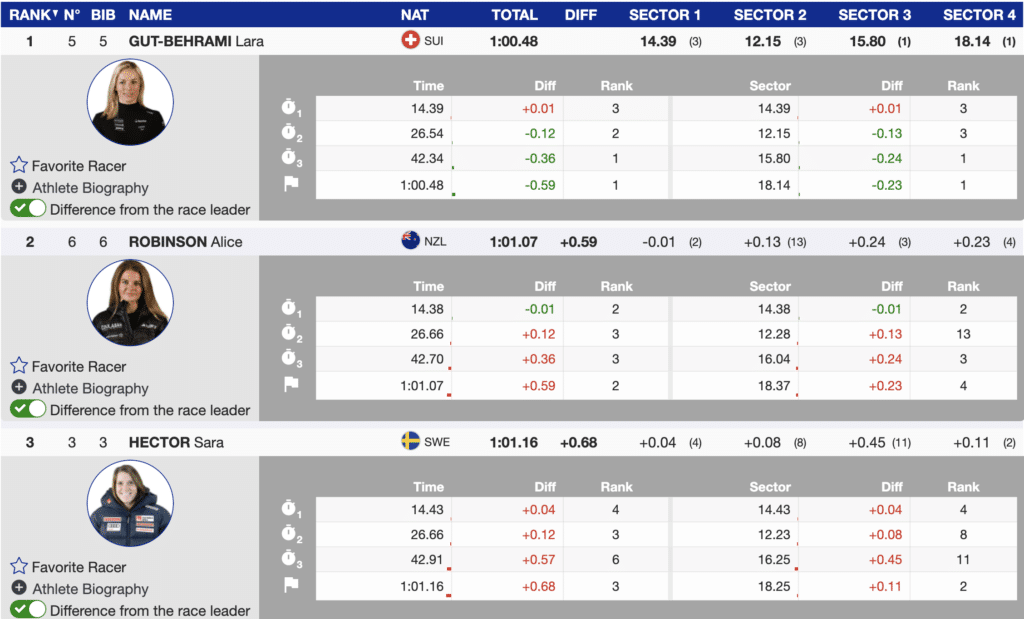
Task: Turn off Hector's difference from race leader toggle
Action: pos(28,610)
